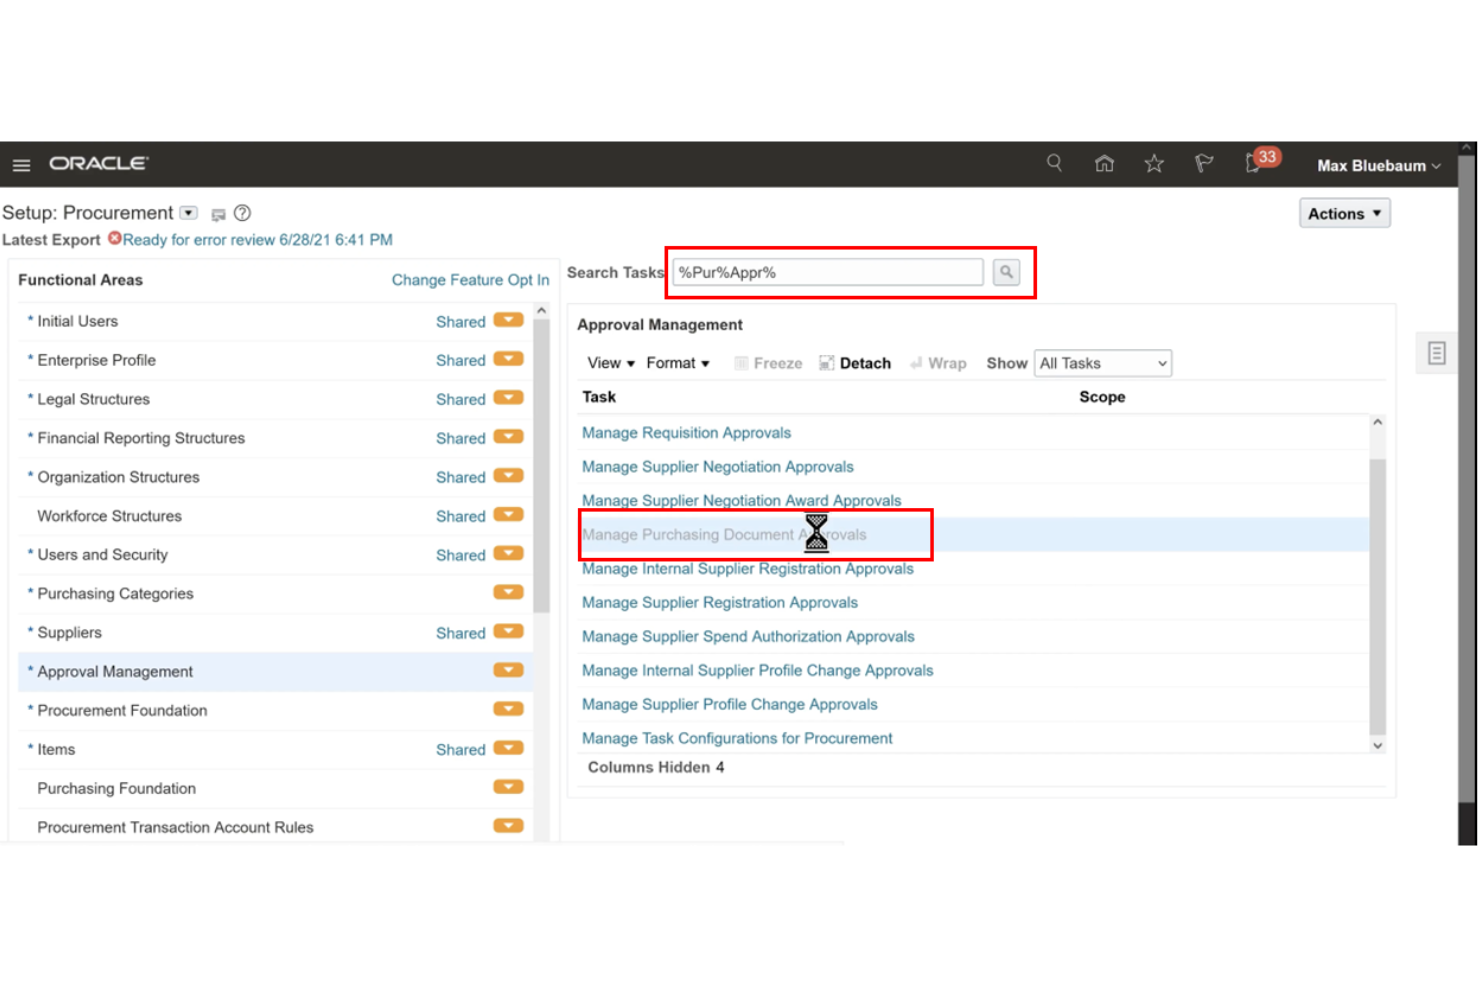This screenshot has height=987, width=1480.
Task: Open orange menu for Purchasing Categories
Action: point(508,593)
